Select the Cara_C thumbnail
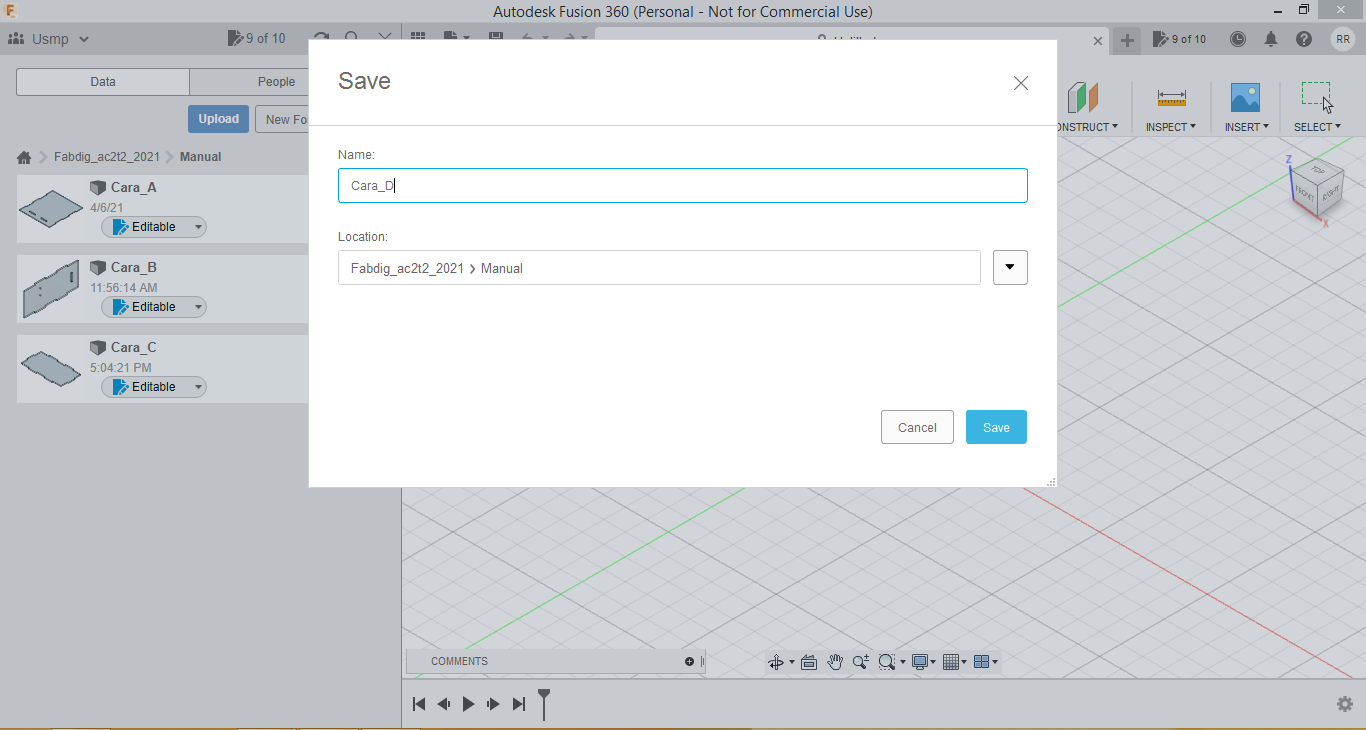 (51, 369)
